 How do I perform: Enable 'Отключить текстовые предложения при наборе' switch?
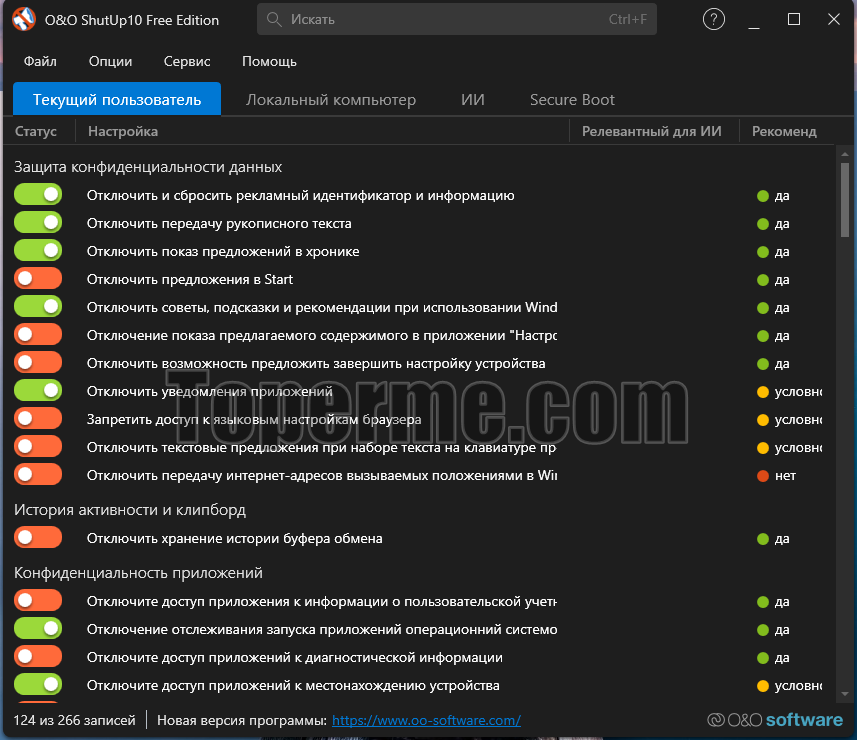coord(38,446)
